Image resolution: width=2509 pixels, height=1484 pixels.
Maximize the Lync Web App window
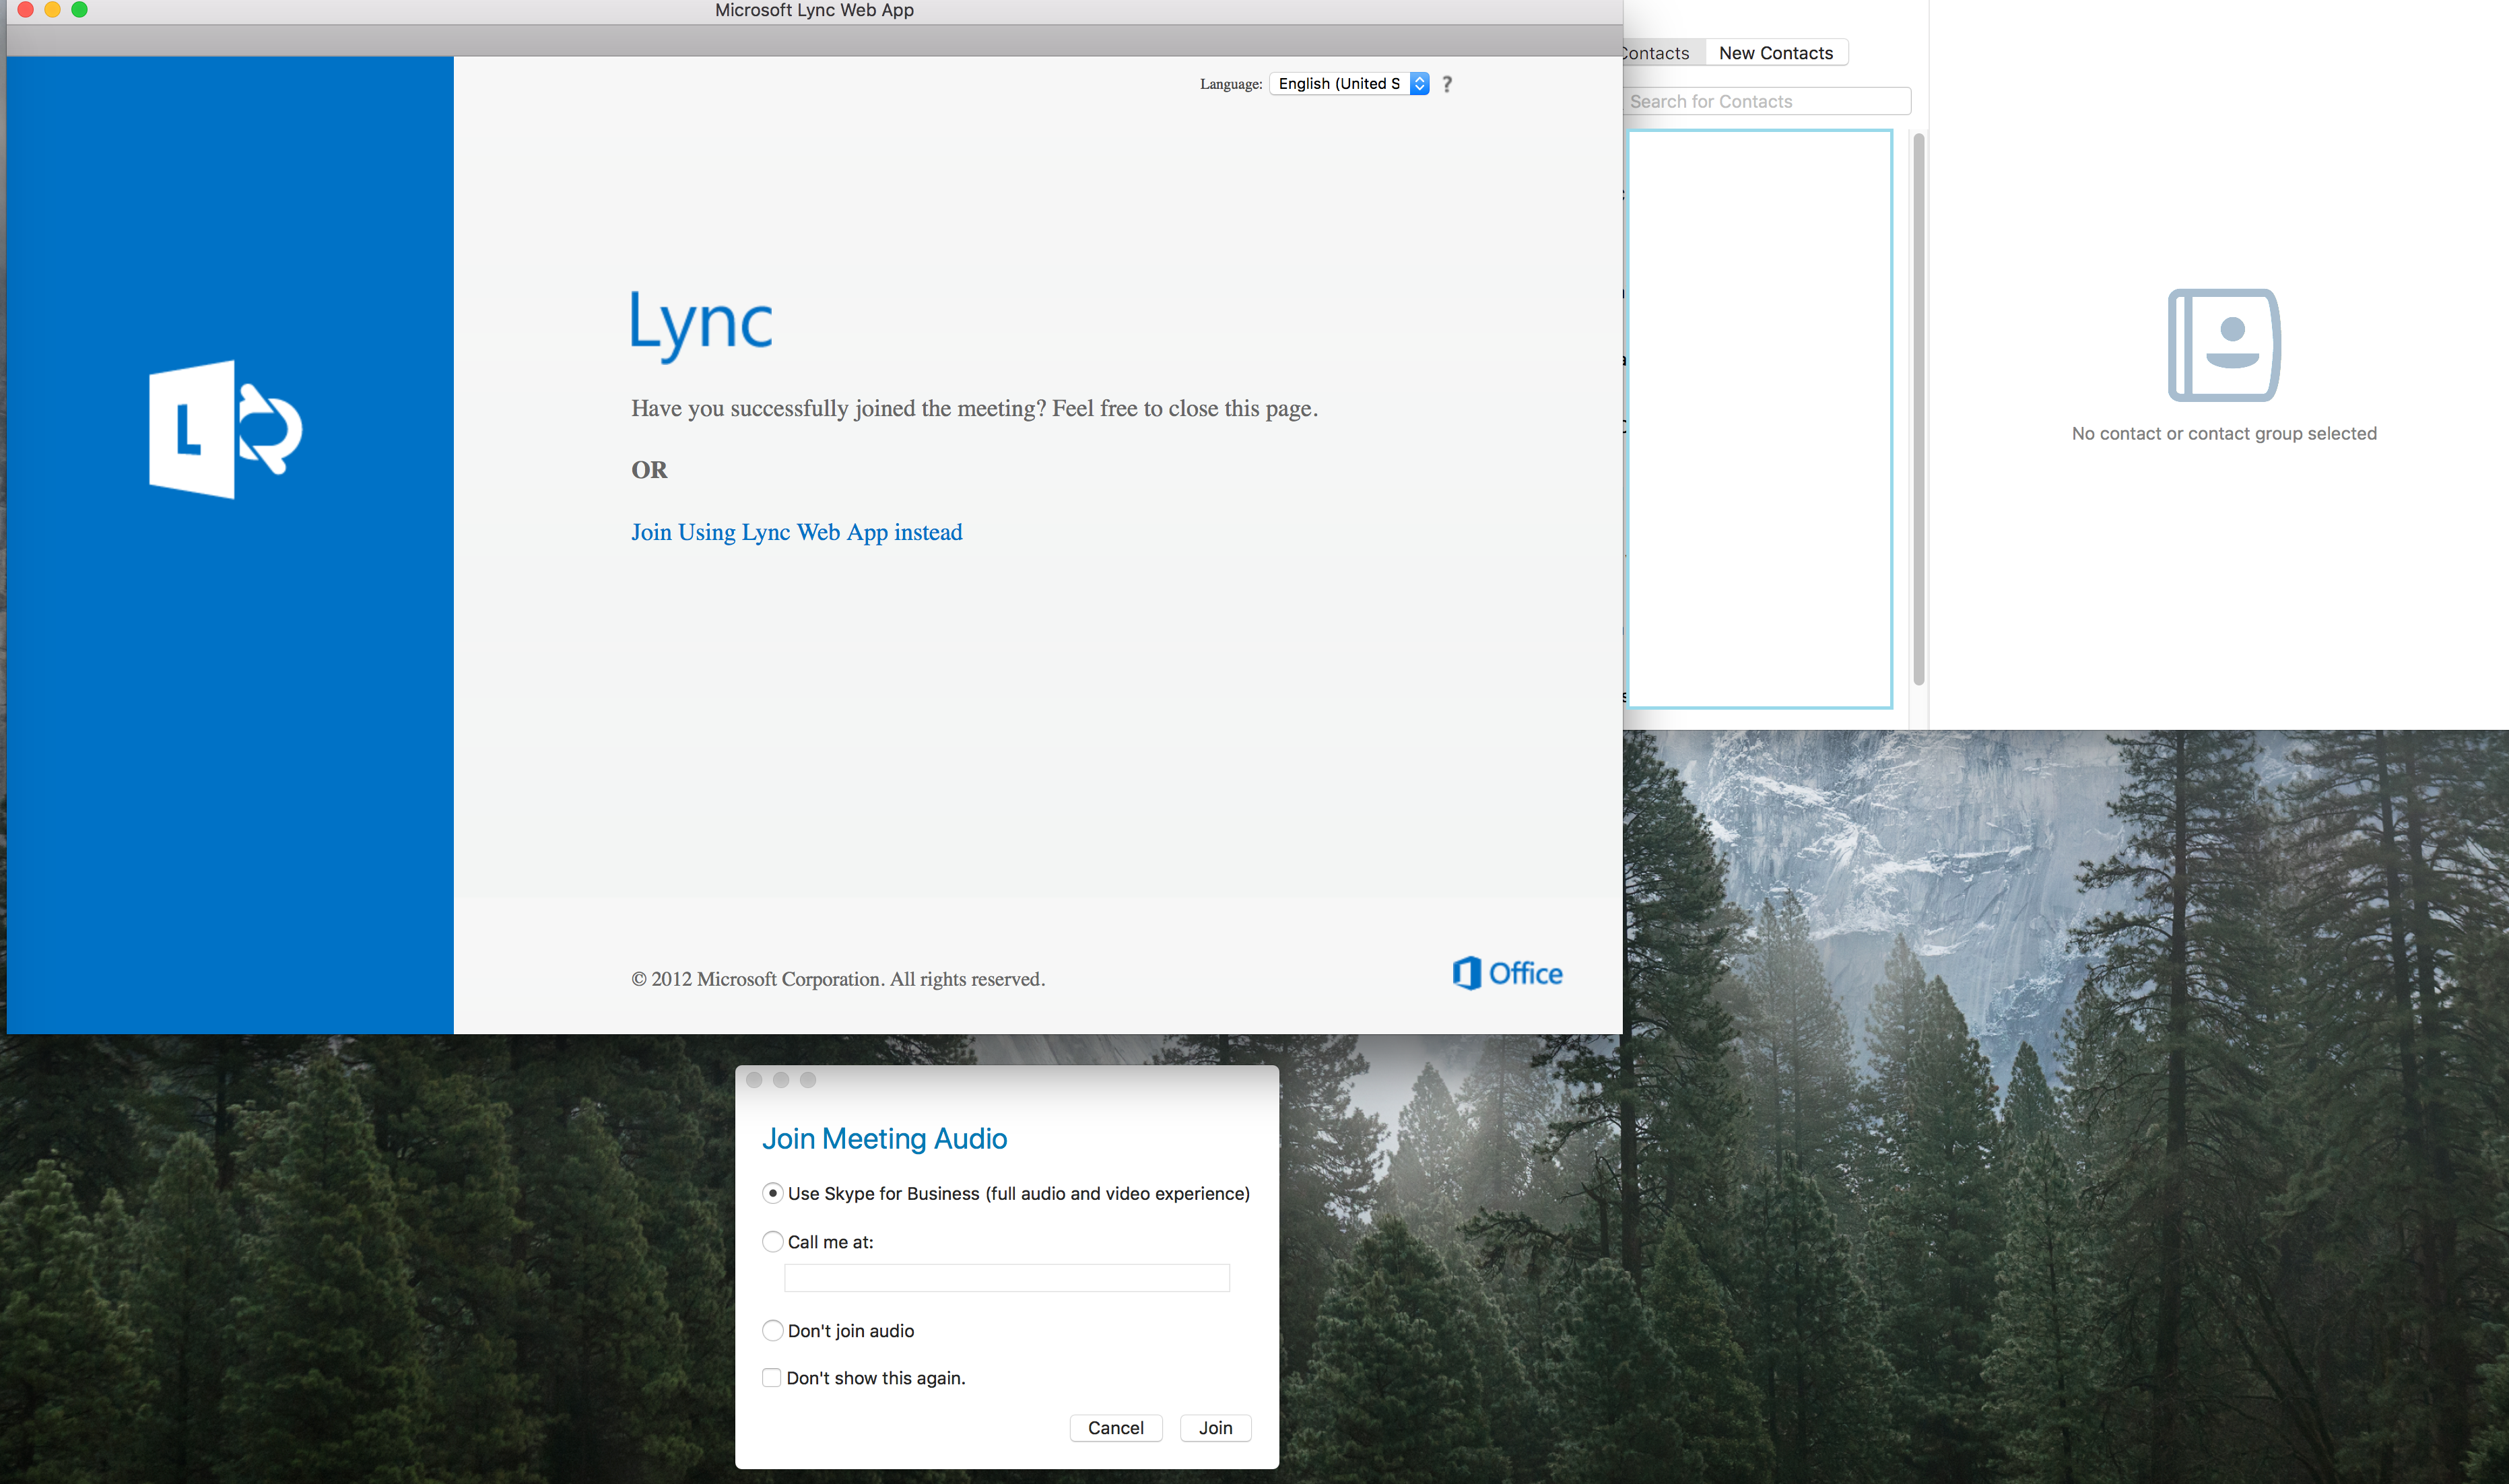point(80,10)
